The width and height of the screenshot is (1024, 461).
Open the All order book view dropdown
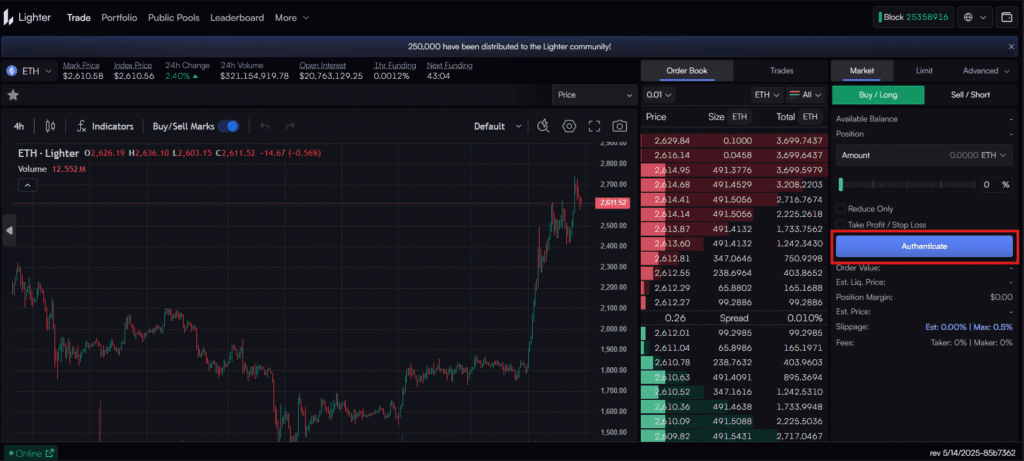point(807,95)
